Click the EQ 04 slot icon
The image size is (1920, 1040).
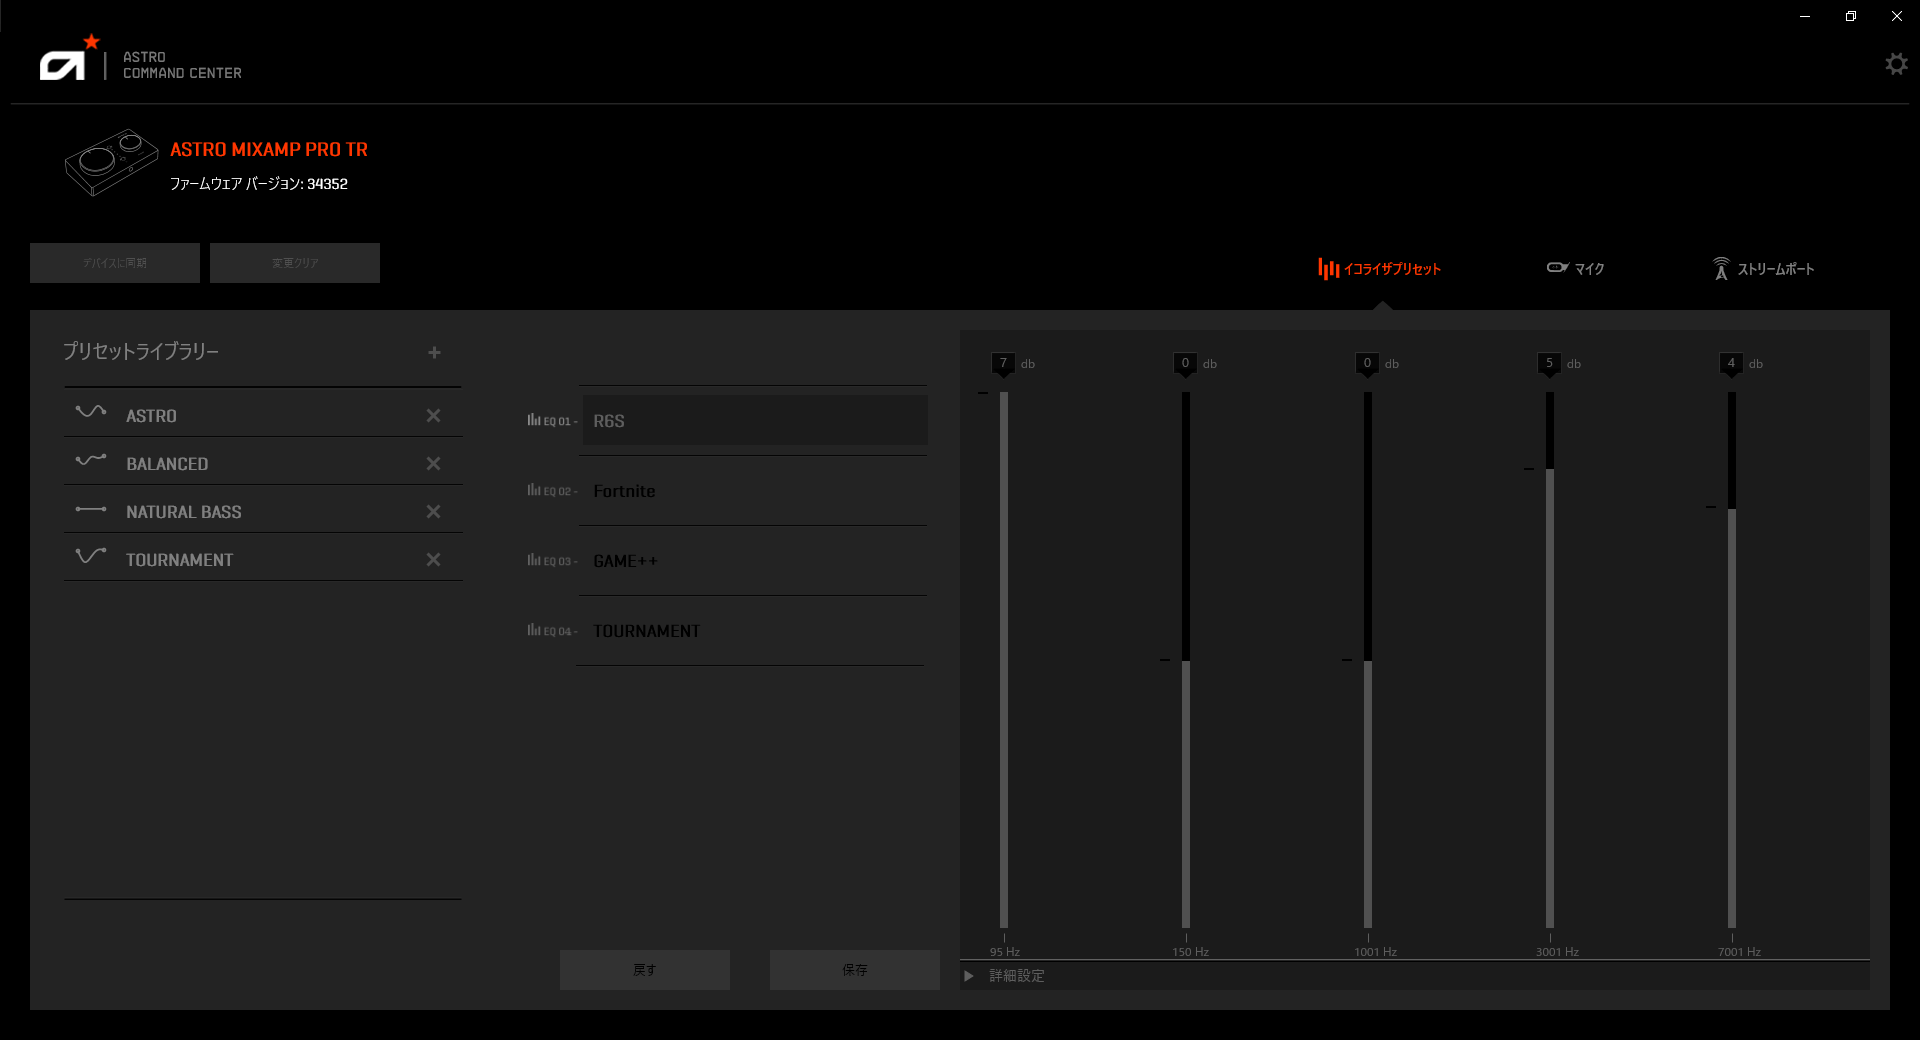(534, 630)
